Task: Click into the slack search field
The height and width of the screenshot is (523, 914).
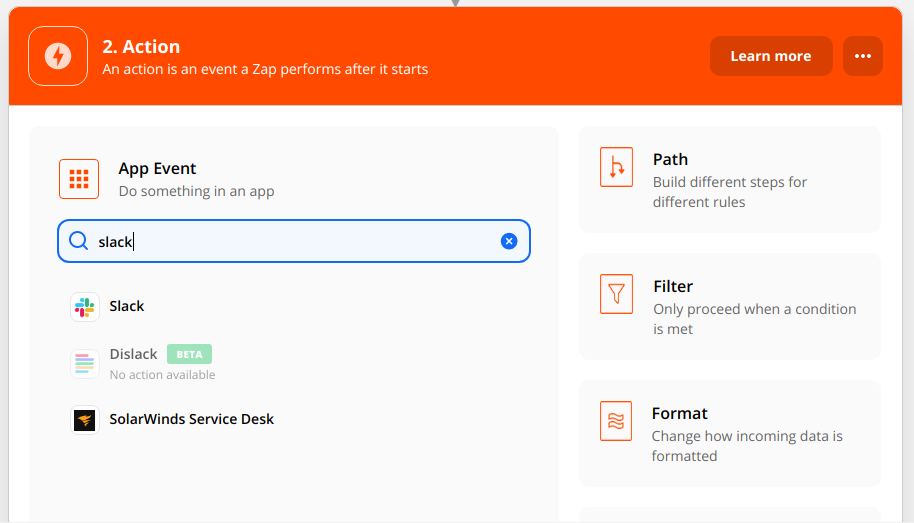Action: pyautogui.click(x=294, y=241)
